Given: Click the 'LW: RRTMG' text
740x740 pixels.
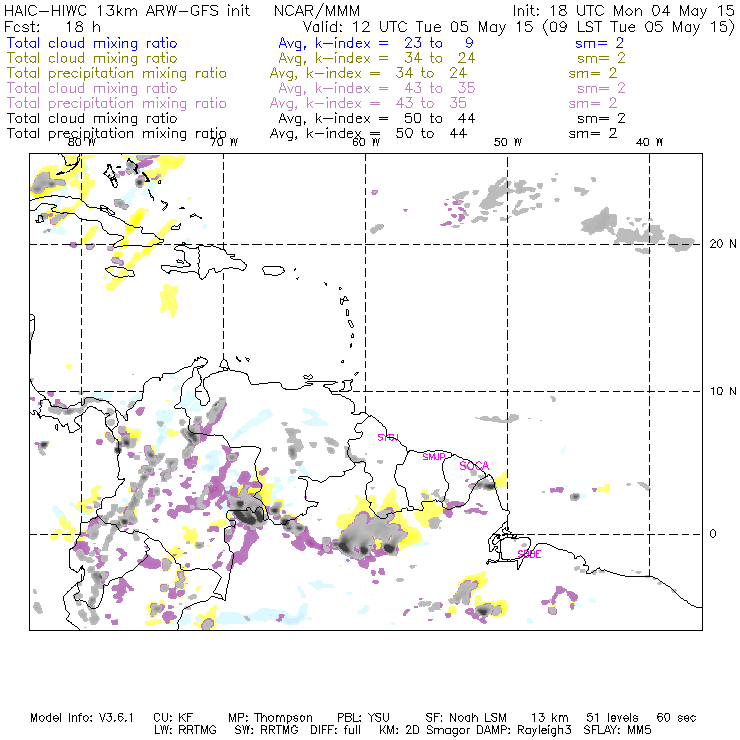Looking at the screenshot, I should tap(185, 730).
